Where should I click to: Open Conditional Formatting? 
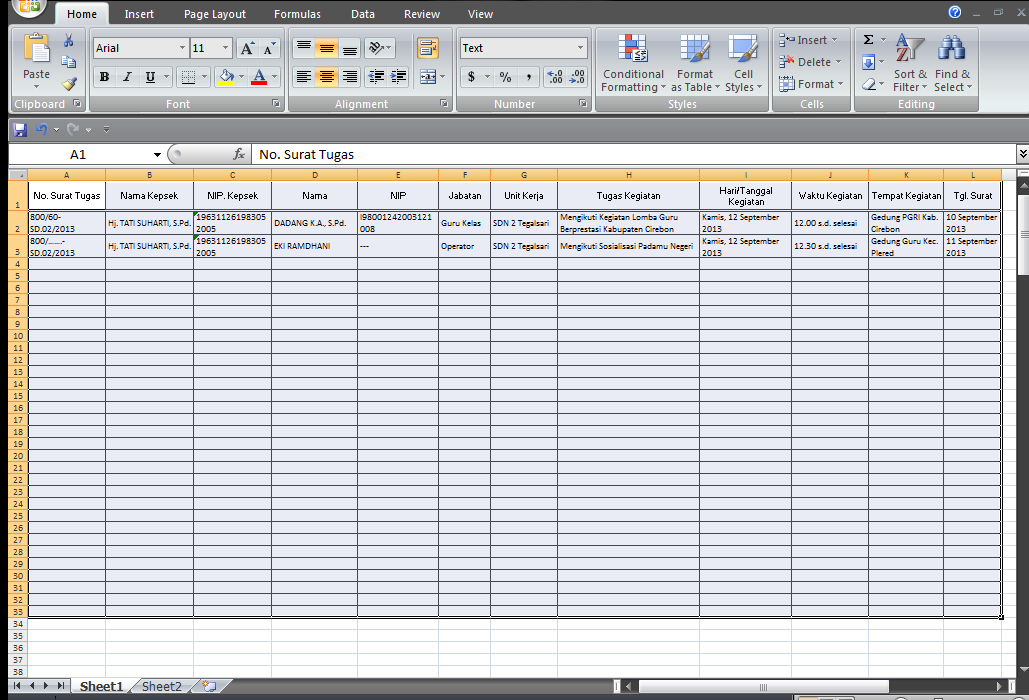pos(632,62)
